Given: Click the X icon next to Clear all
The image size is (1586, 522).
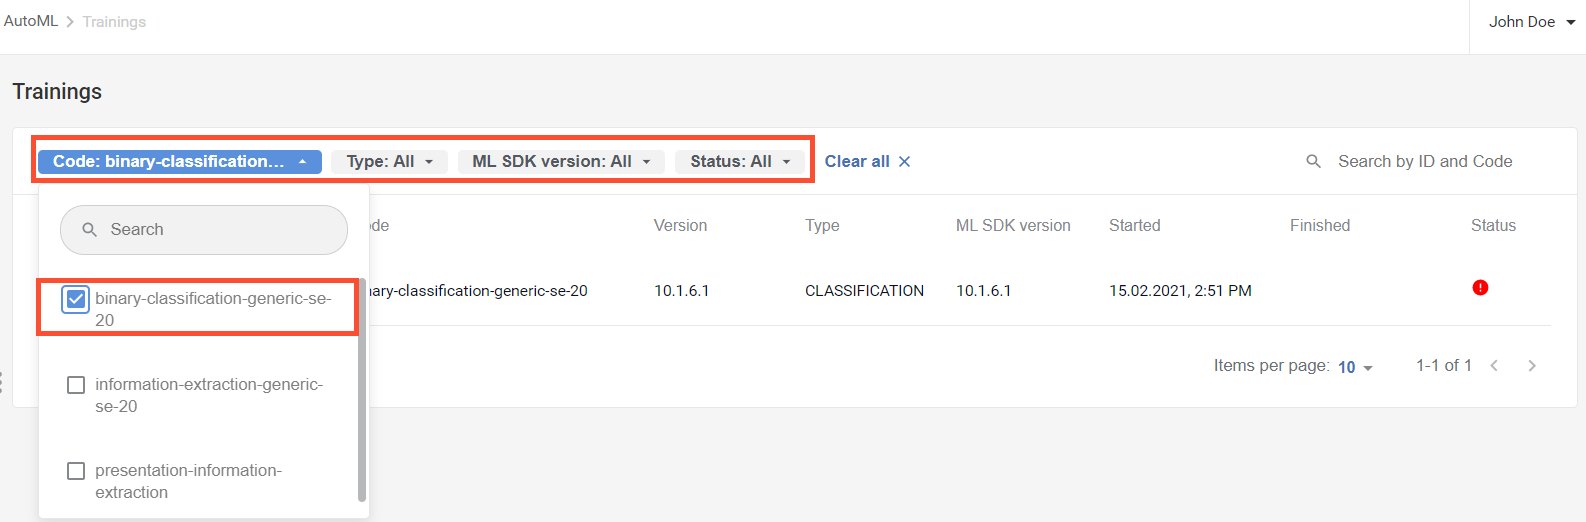Looking at the screenshot, I should point(904,161).
